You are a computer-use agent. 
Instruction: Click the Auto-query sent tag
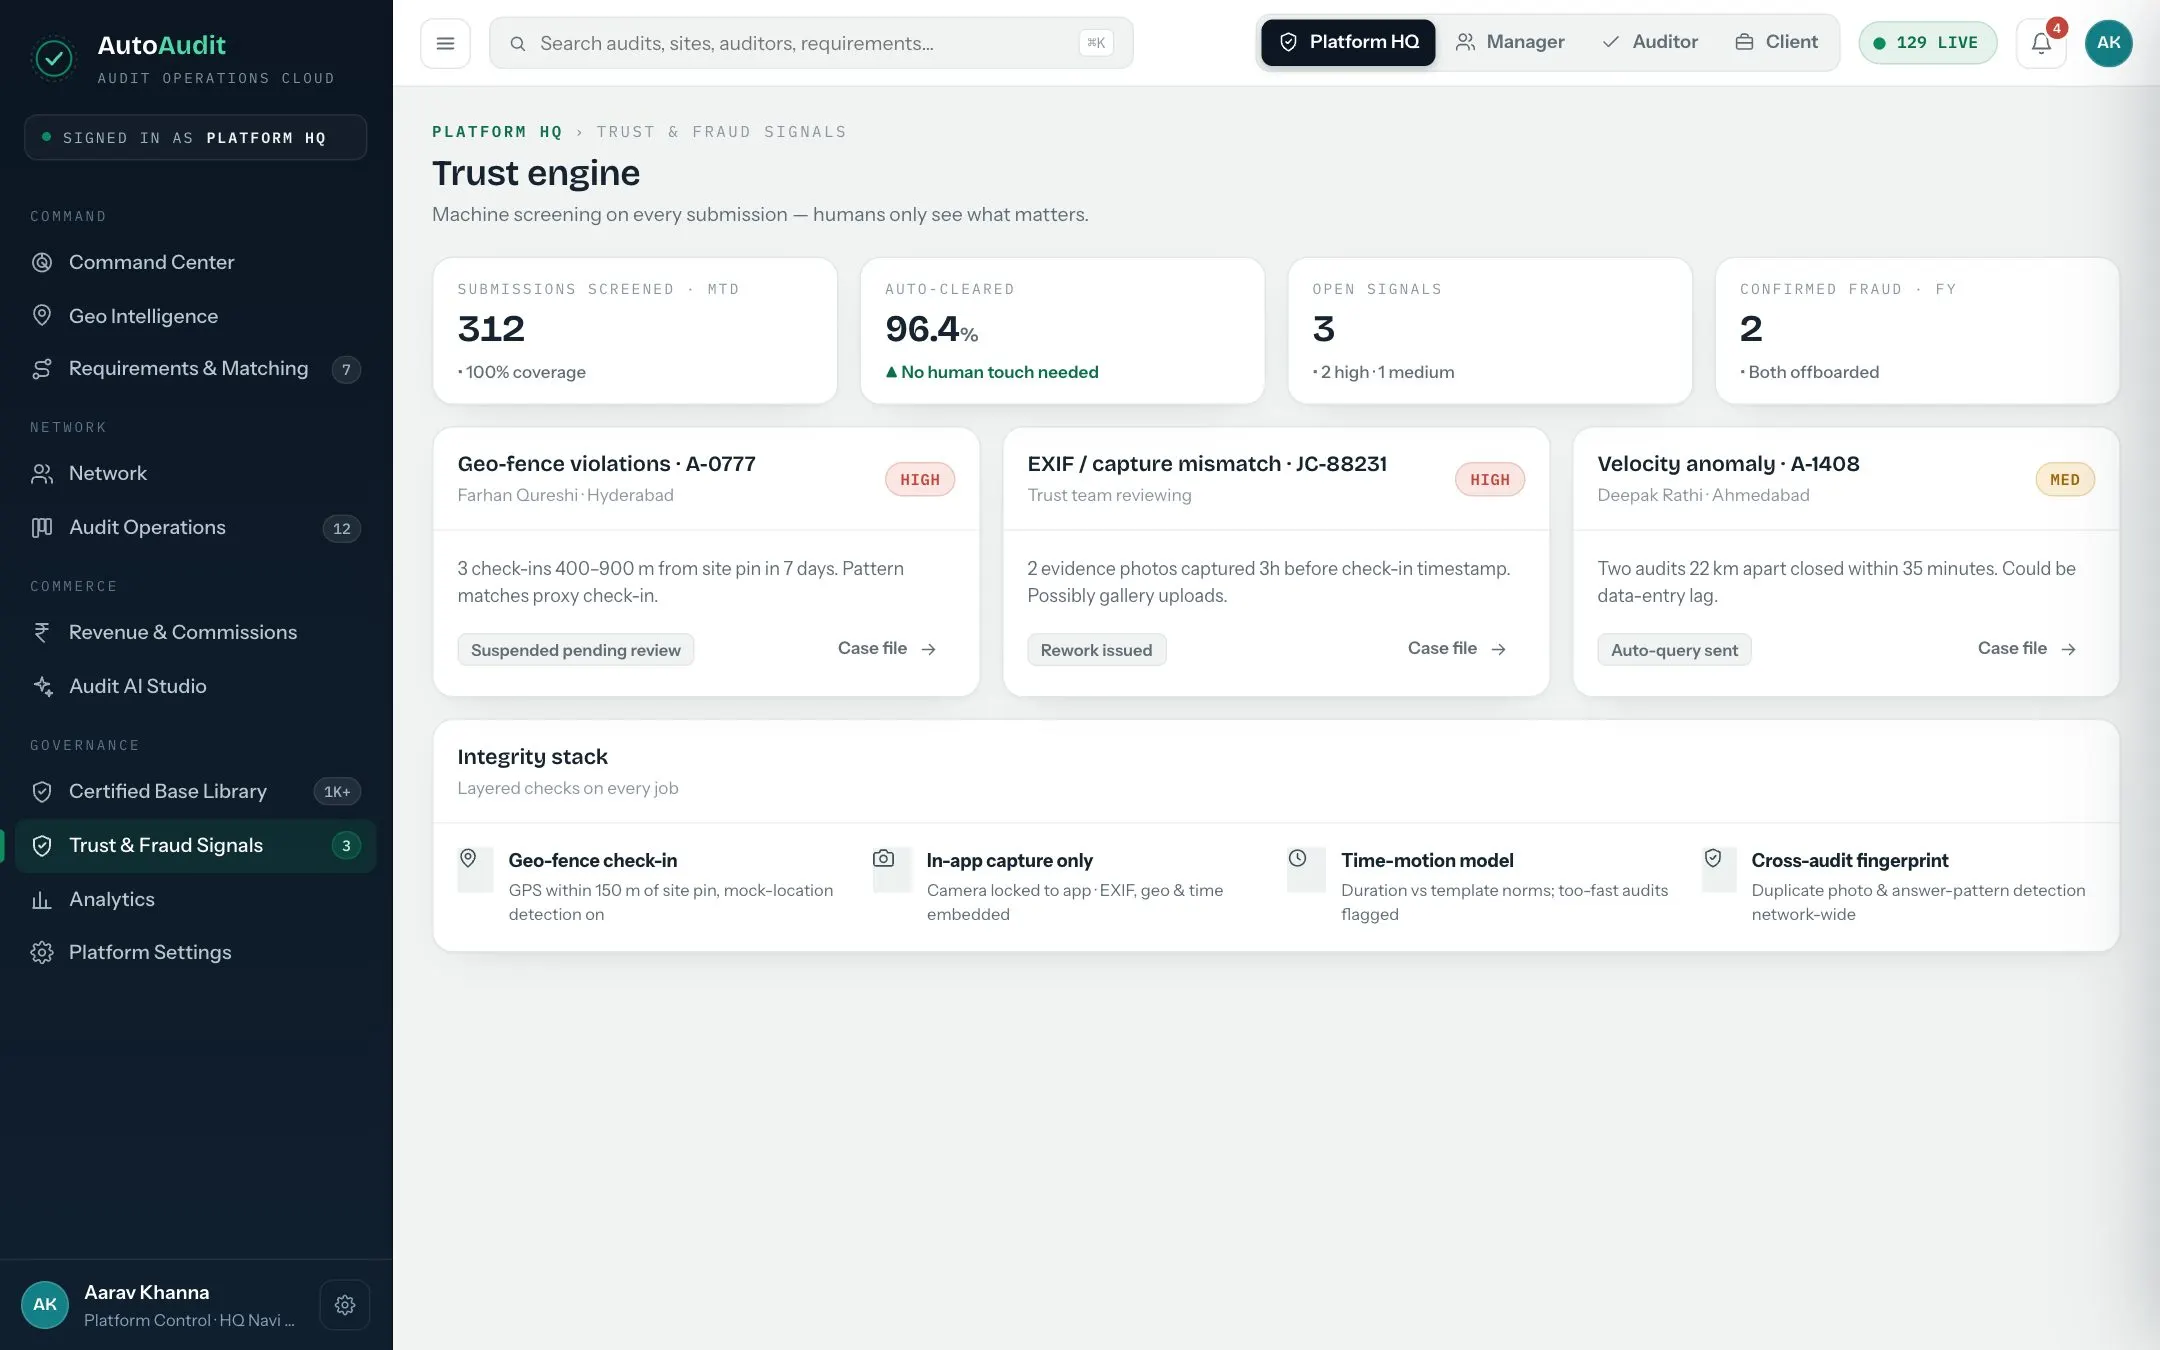tap(1675, 650)
